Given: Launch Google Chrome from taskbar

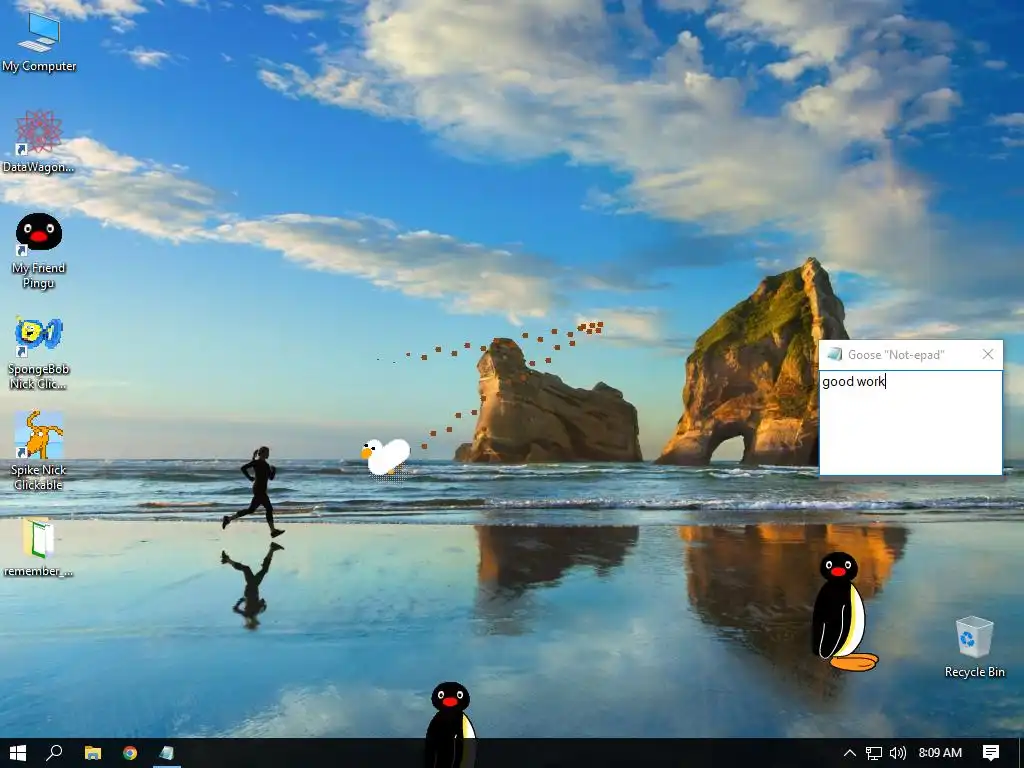Looking at the screenshot, I should pyautogui.click(x=130, y=753).
